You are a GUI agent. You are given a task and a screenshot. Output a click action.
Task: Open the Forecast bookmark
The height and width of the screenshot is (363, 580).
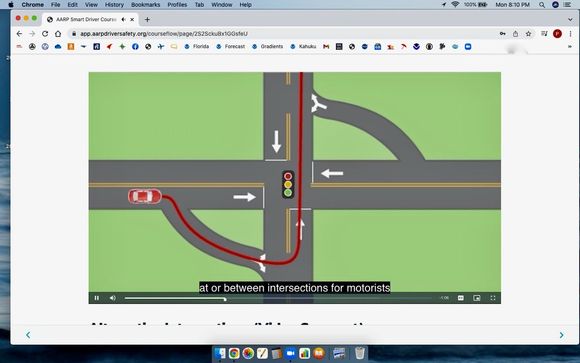click(231, 47)
